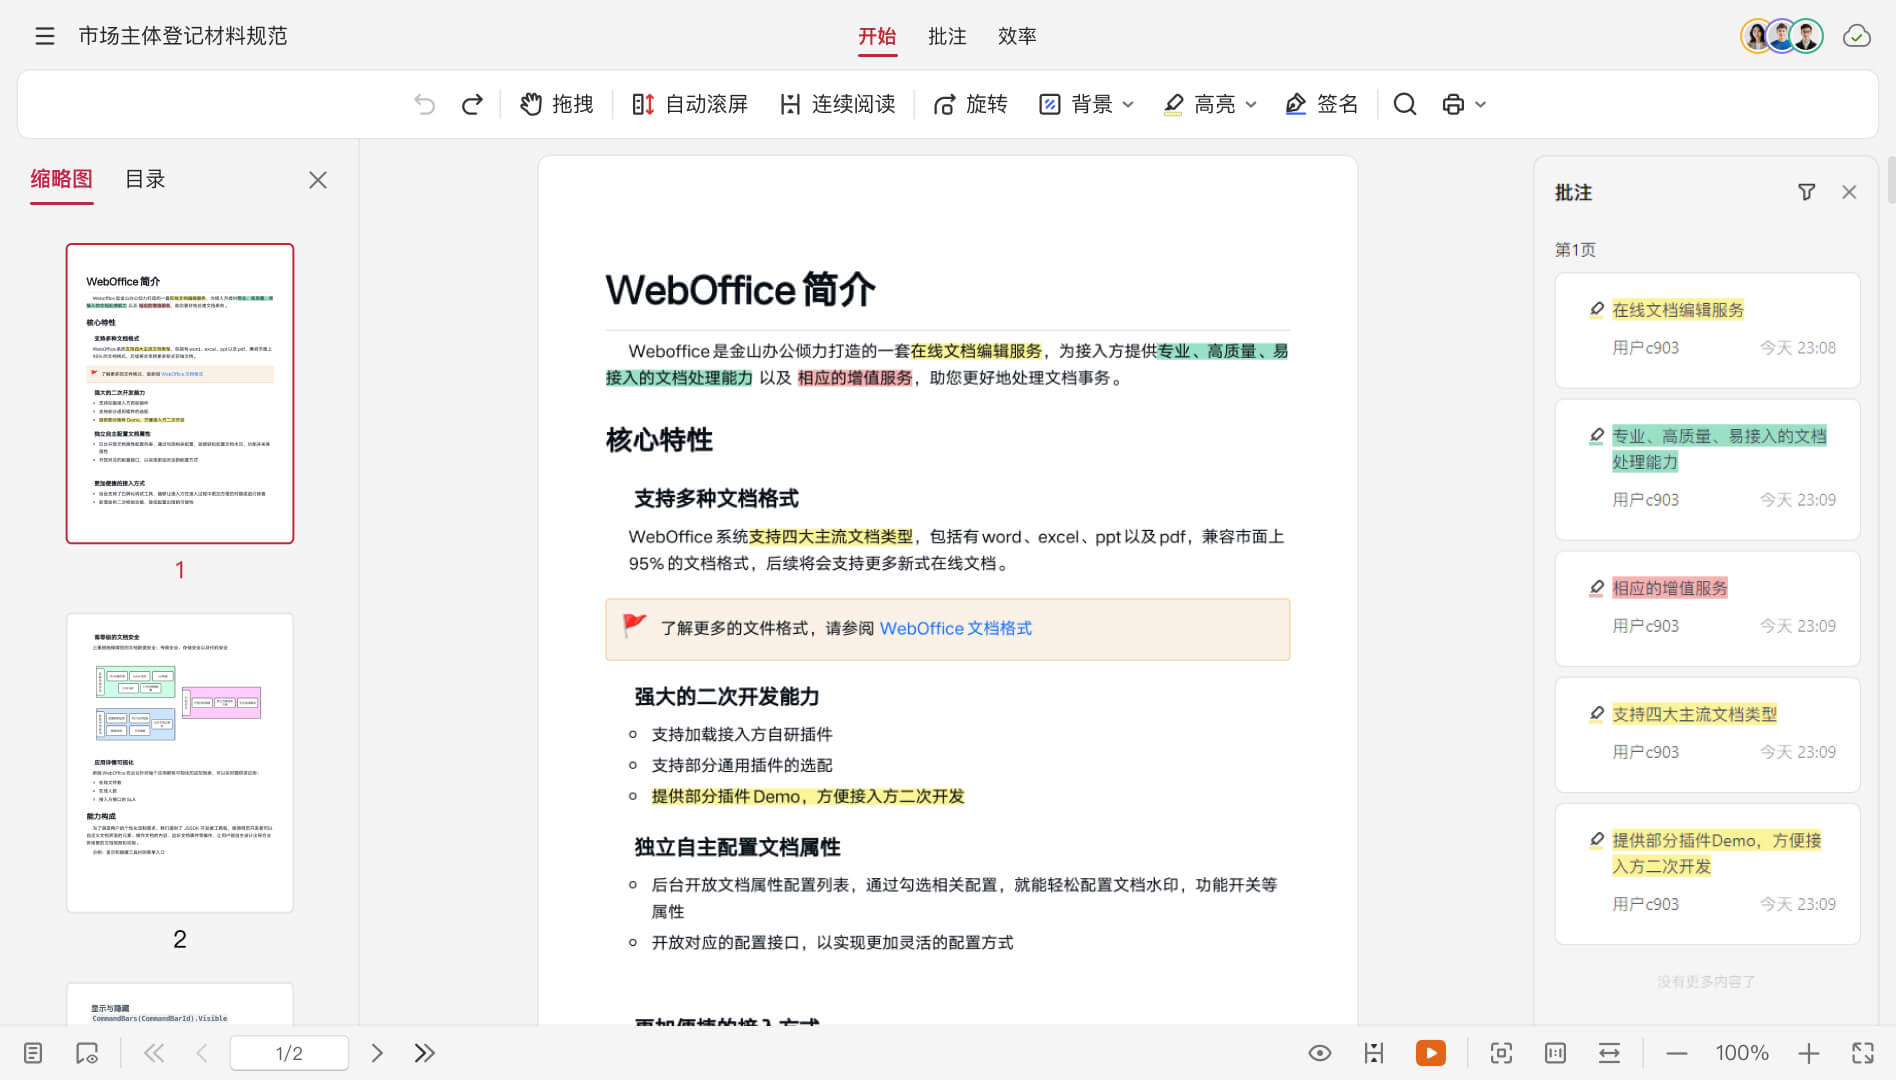The width and height of the screenshot is (1896, 1080).
Task: Close the 批注 annotations panel
Action: point(1849,192)
